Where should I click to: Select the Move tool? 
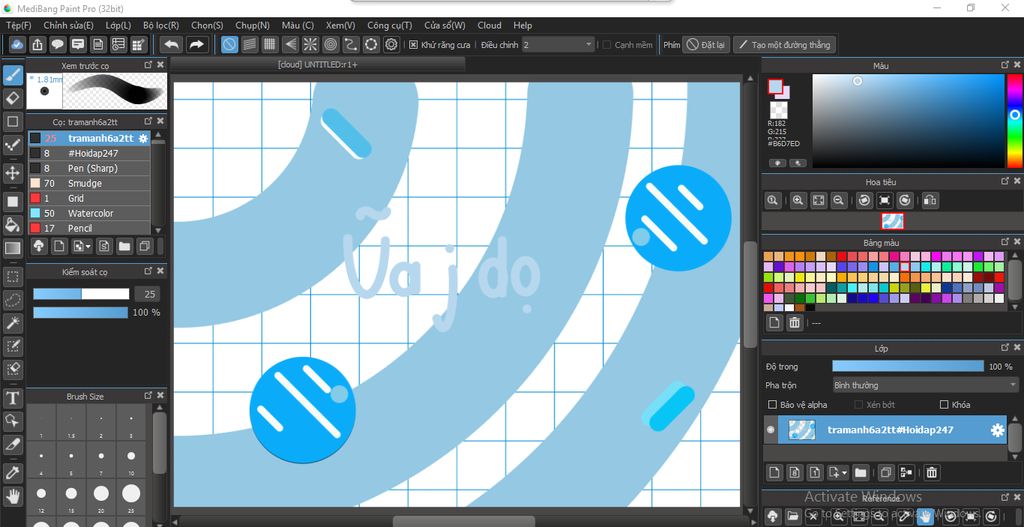12,173
